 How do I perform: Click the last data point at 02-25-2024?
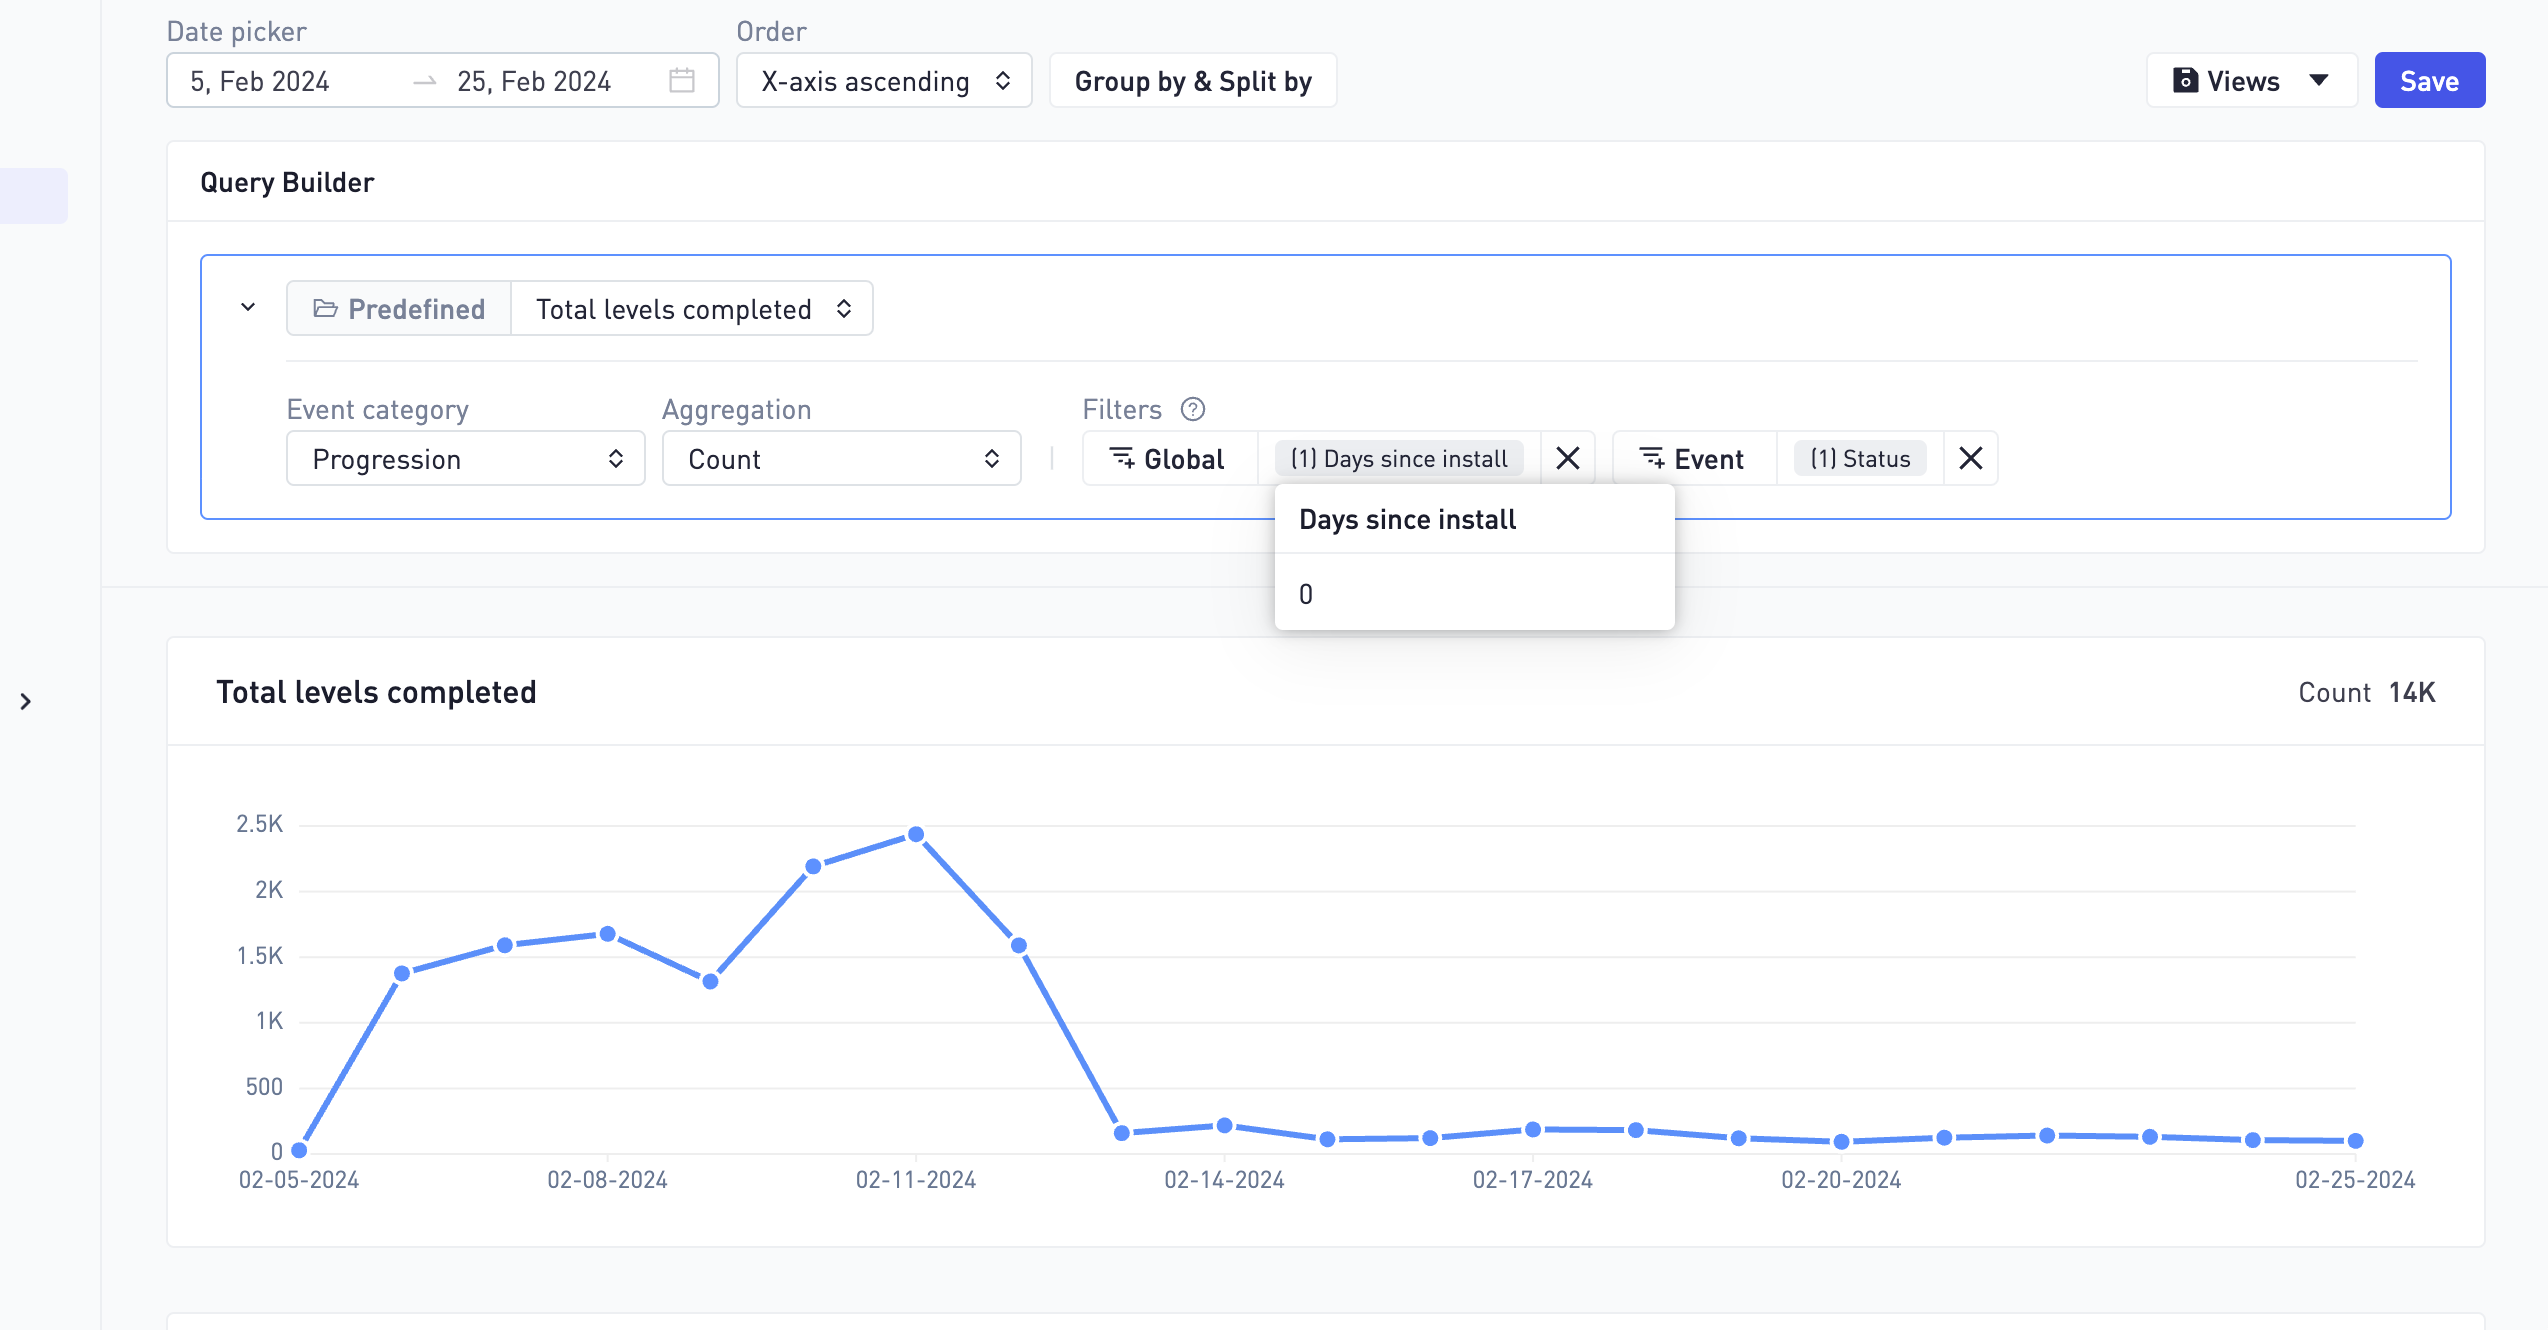pos(2355,1140)
